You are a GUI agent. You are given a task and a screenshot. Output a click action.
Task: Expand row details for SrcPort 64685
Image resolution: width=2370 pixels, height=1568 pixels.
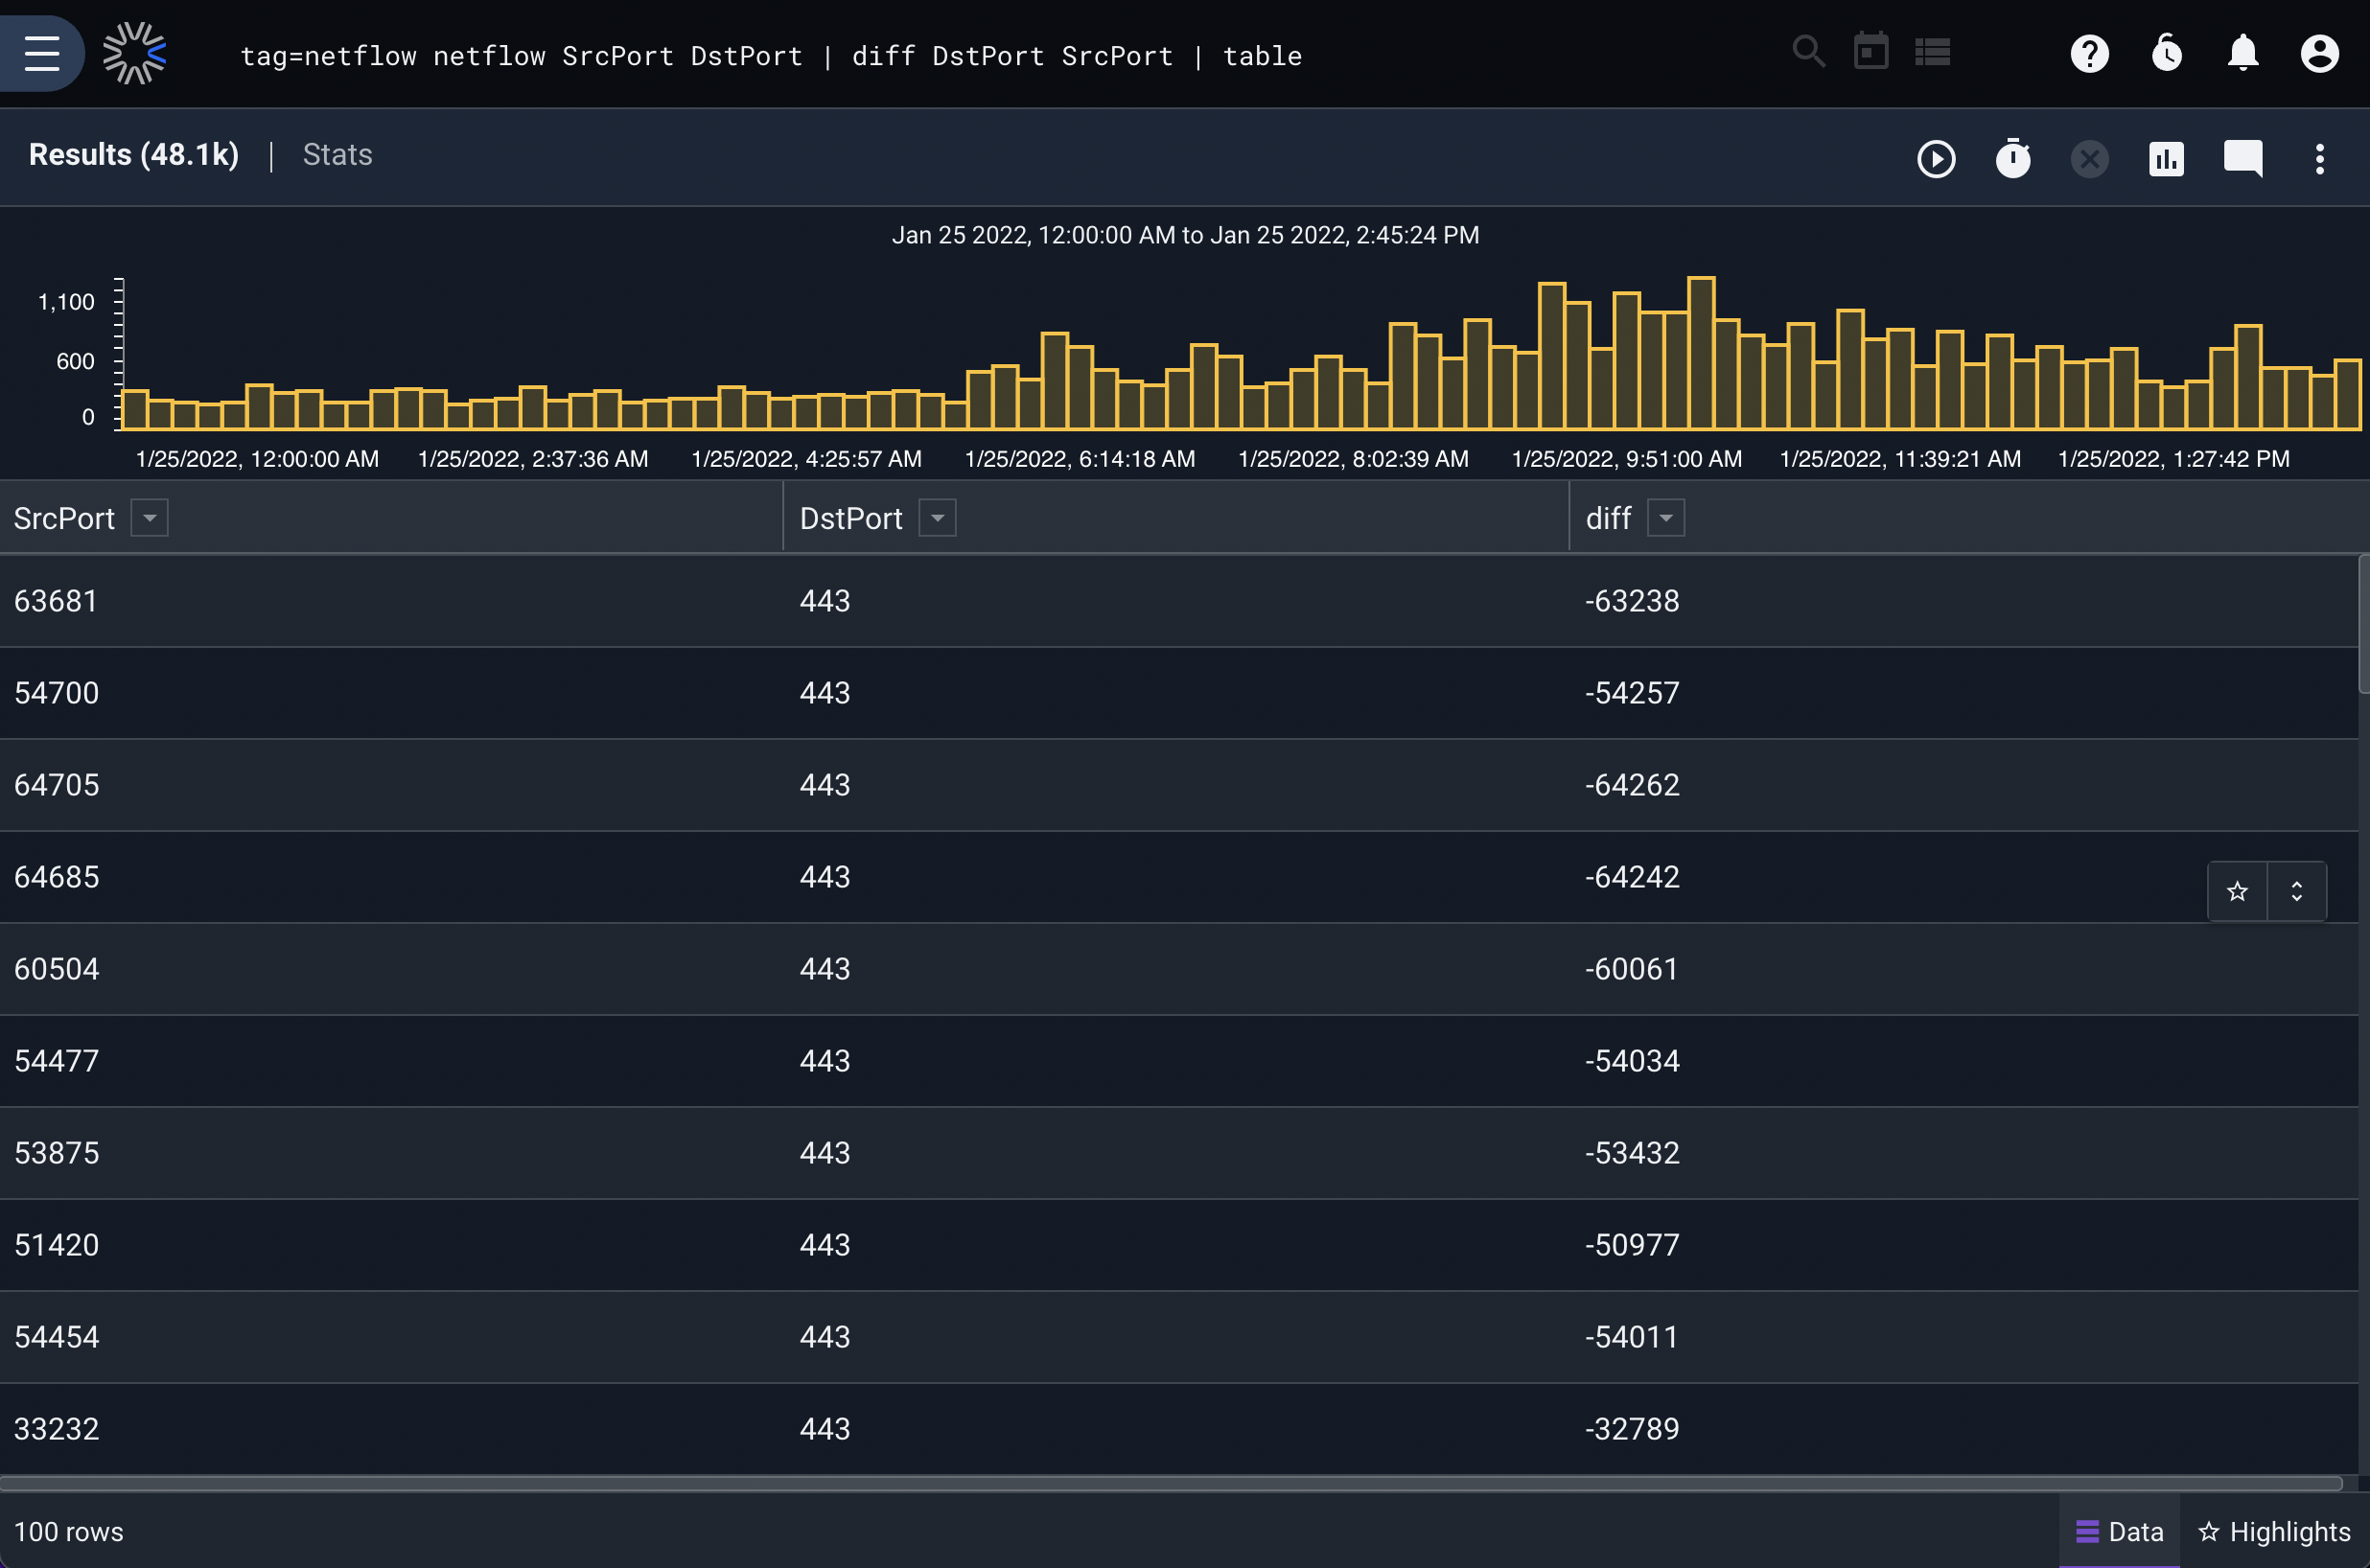point(2297,891)
